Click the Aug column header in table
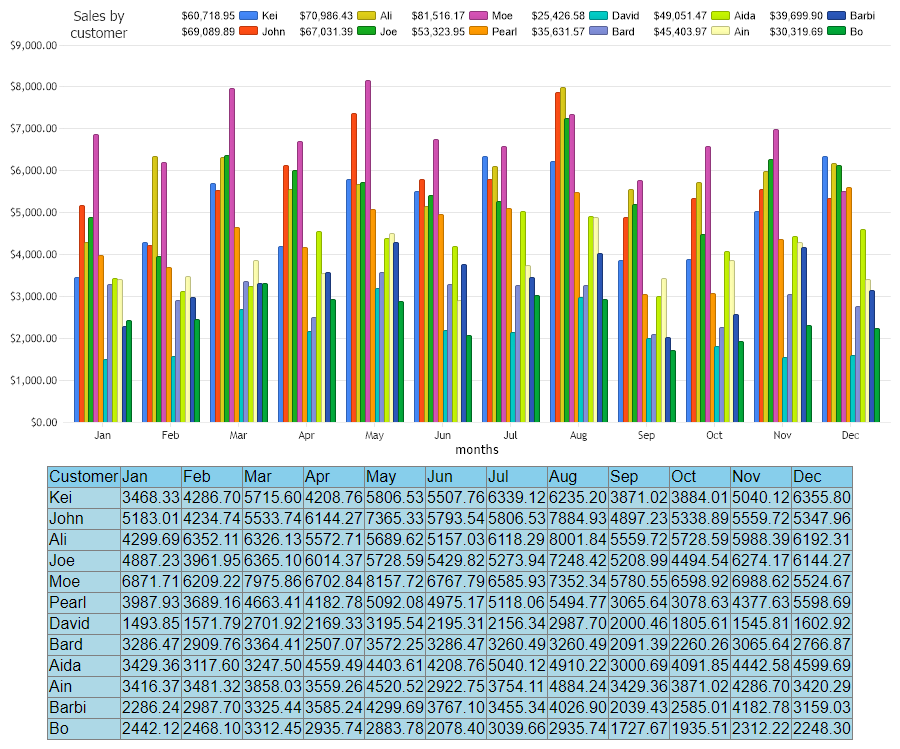The width and height of the screenshot is (900, 749). tap(577, 477)
